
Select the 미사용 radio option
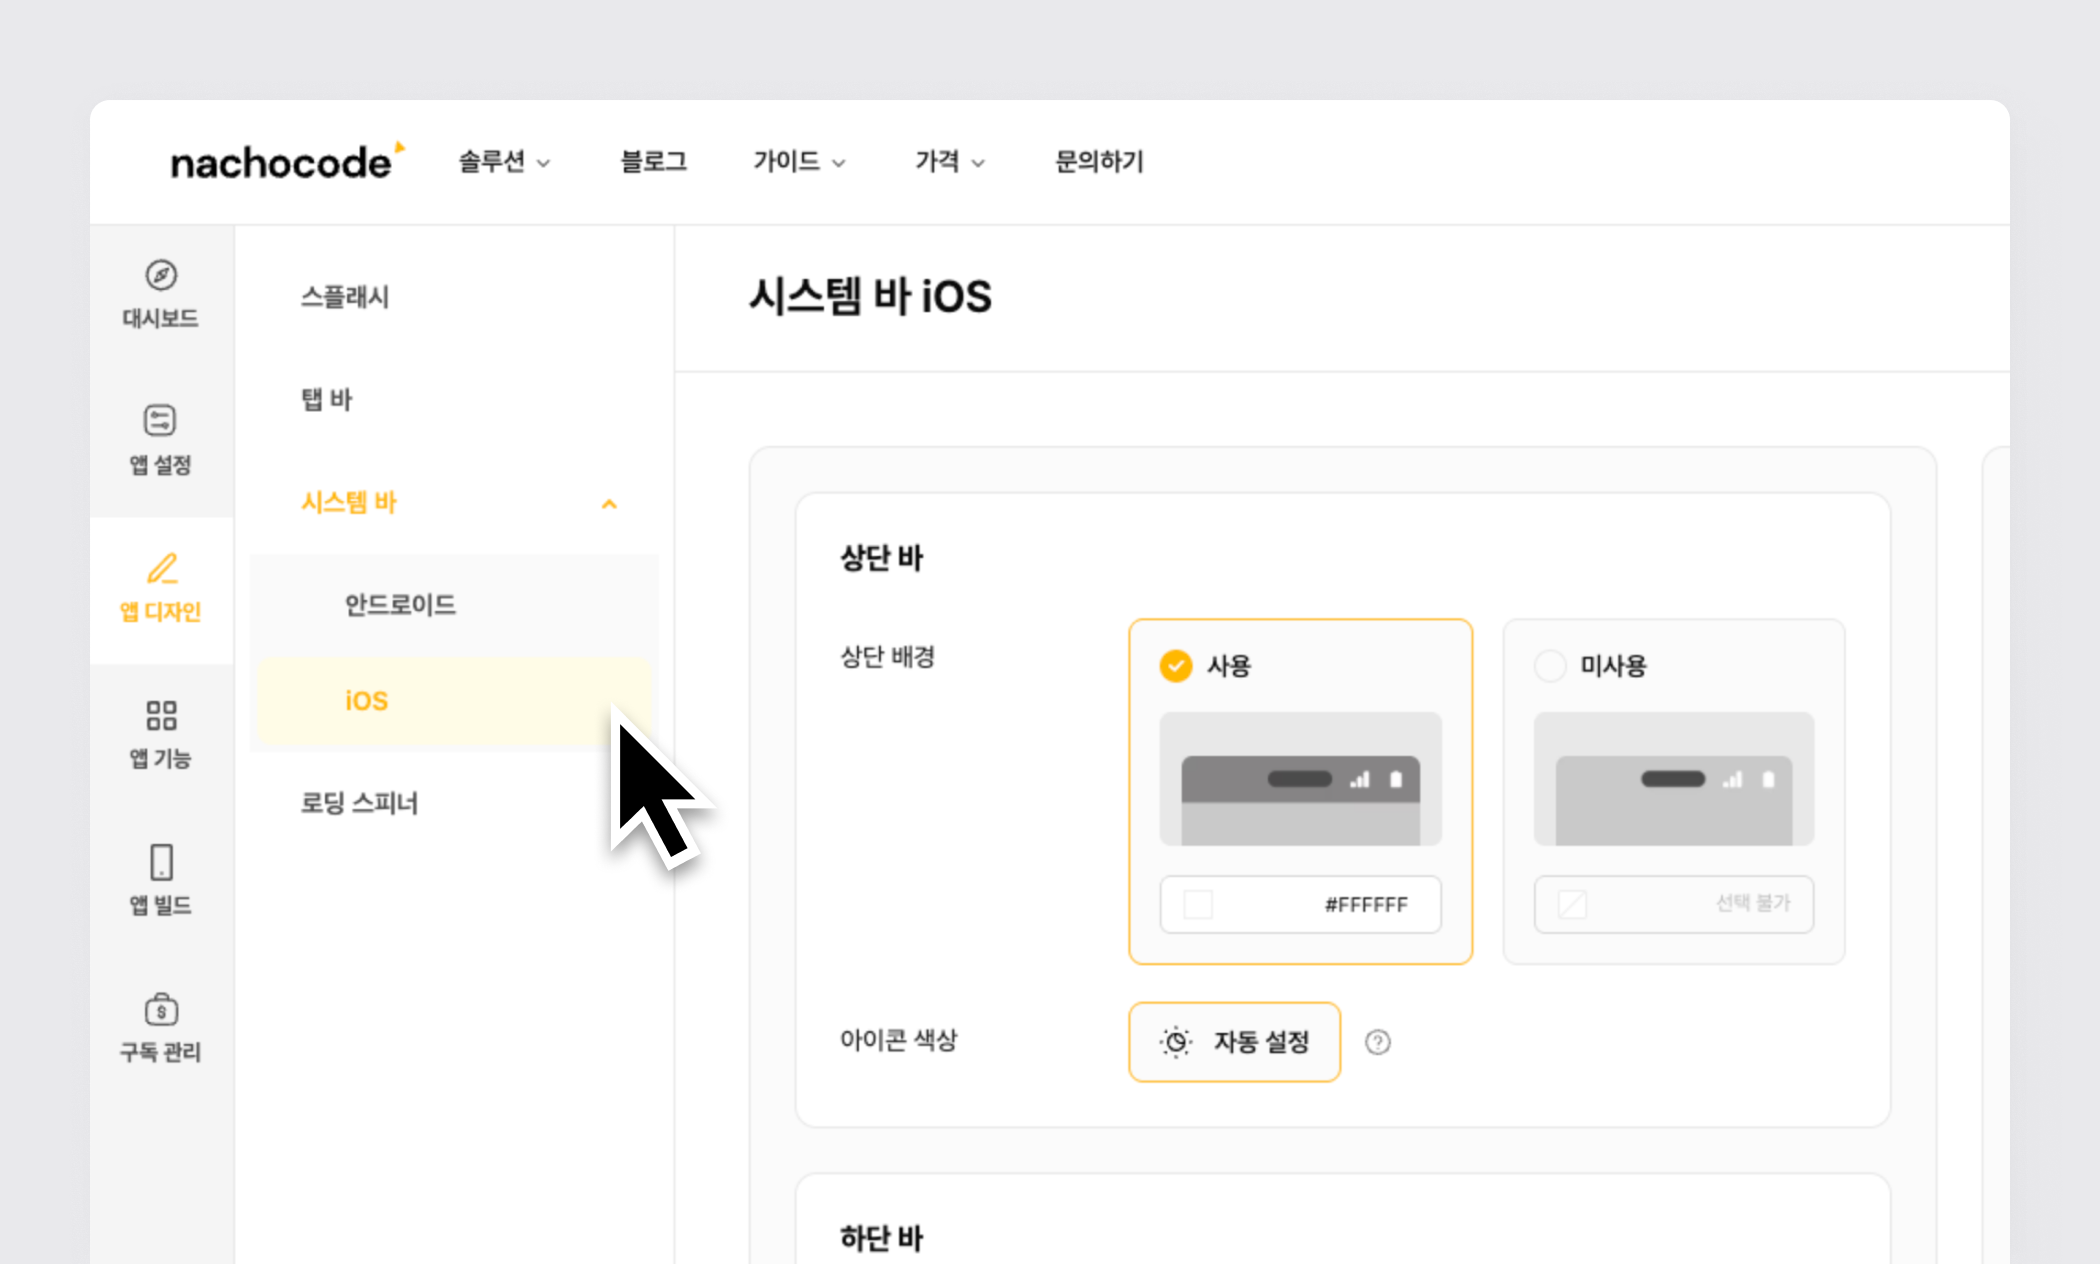[1550, 666]
